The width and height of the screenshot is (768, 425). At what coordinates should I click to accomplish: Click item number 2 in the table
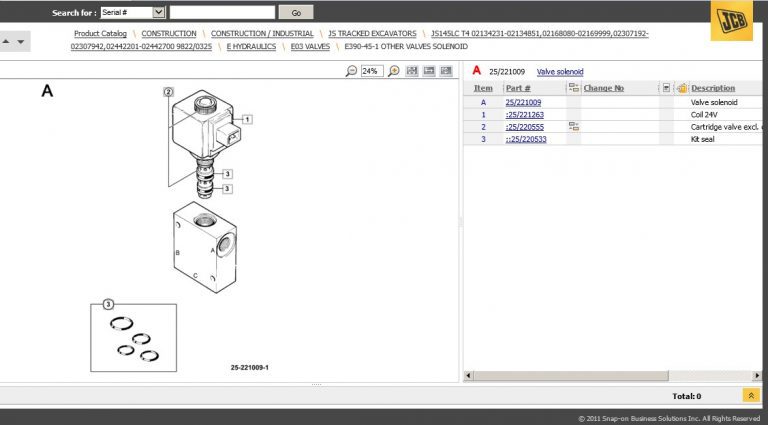(x=483, y=127)
